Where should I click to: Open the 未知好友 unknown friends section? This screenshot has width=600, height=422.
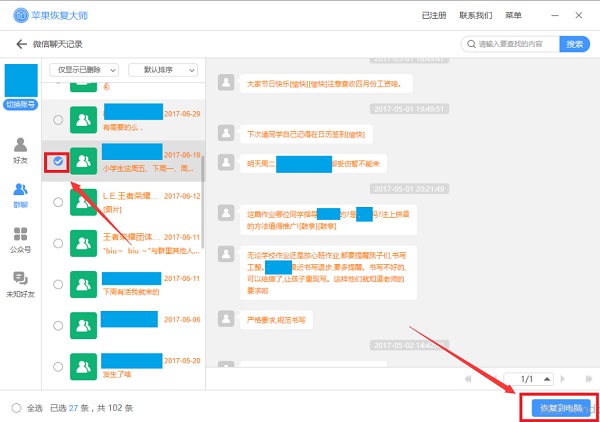click(20, 284)
